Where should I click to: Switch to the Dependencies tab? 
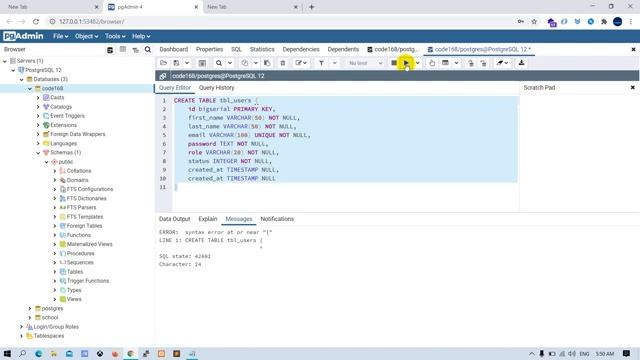(301, 49)
